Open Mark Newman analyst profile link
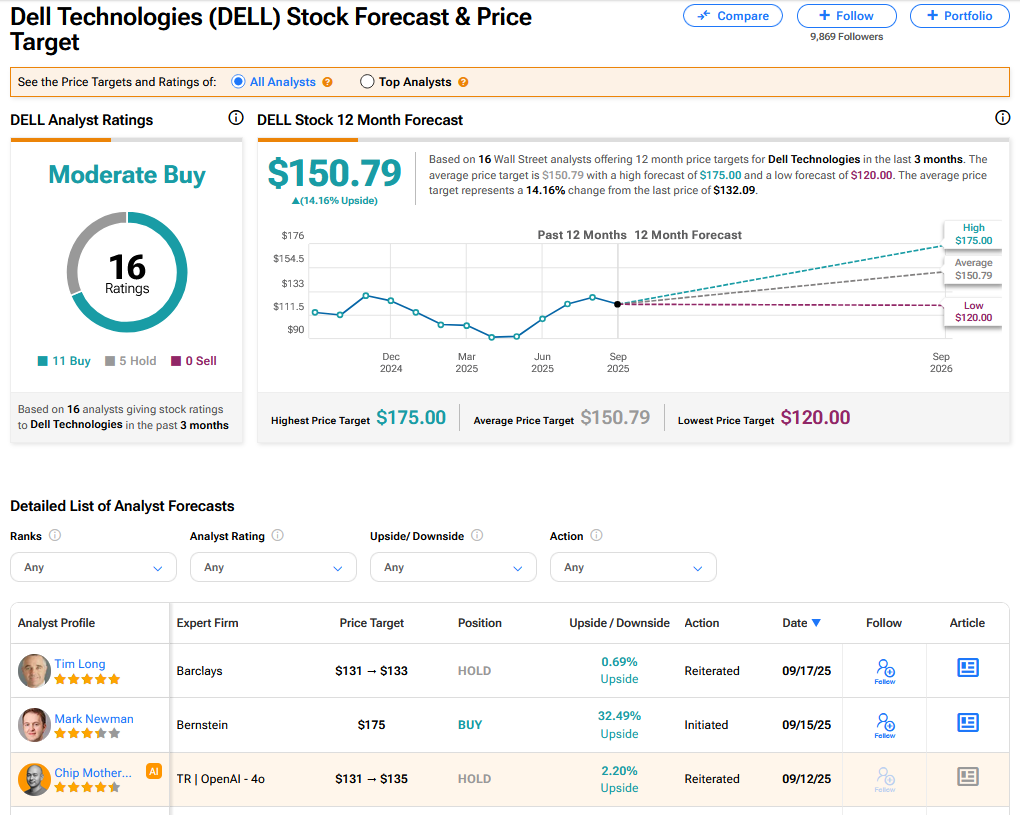The width and height of the screenshot is (1020, 815). pos(94,719)
